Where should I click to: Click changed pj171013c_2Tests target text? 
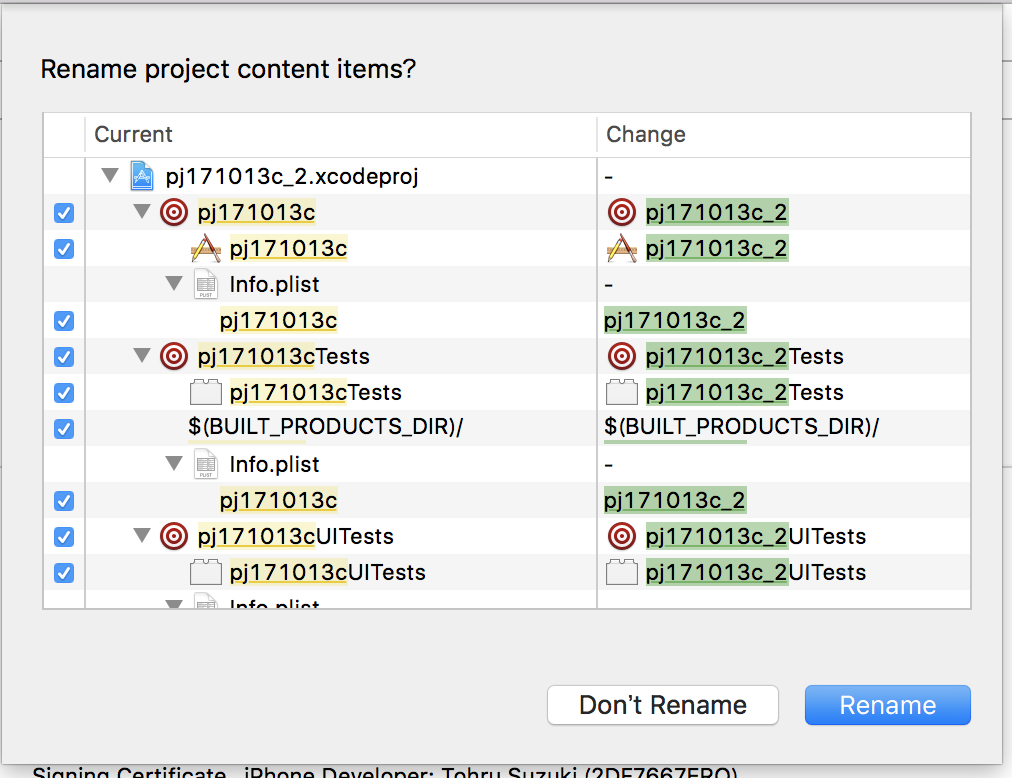point(745,356)
